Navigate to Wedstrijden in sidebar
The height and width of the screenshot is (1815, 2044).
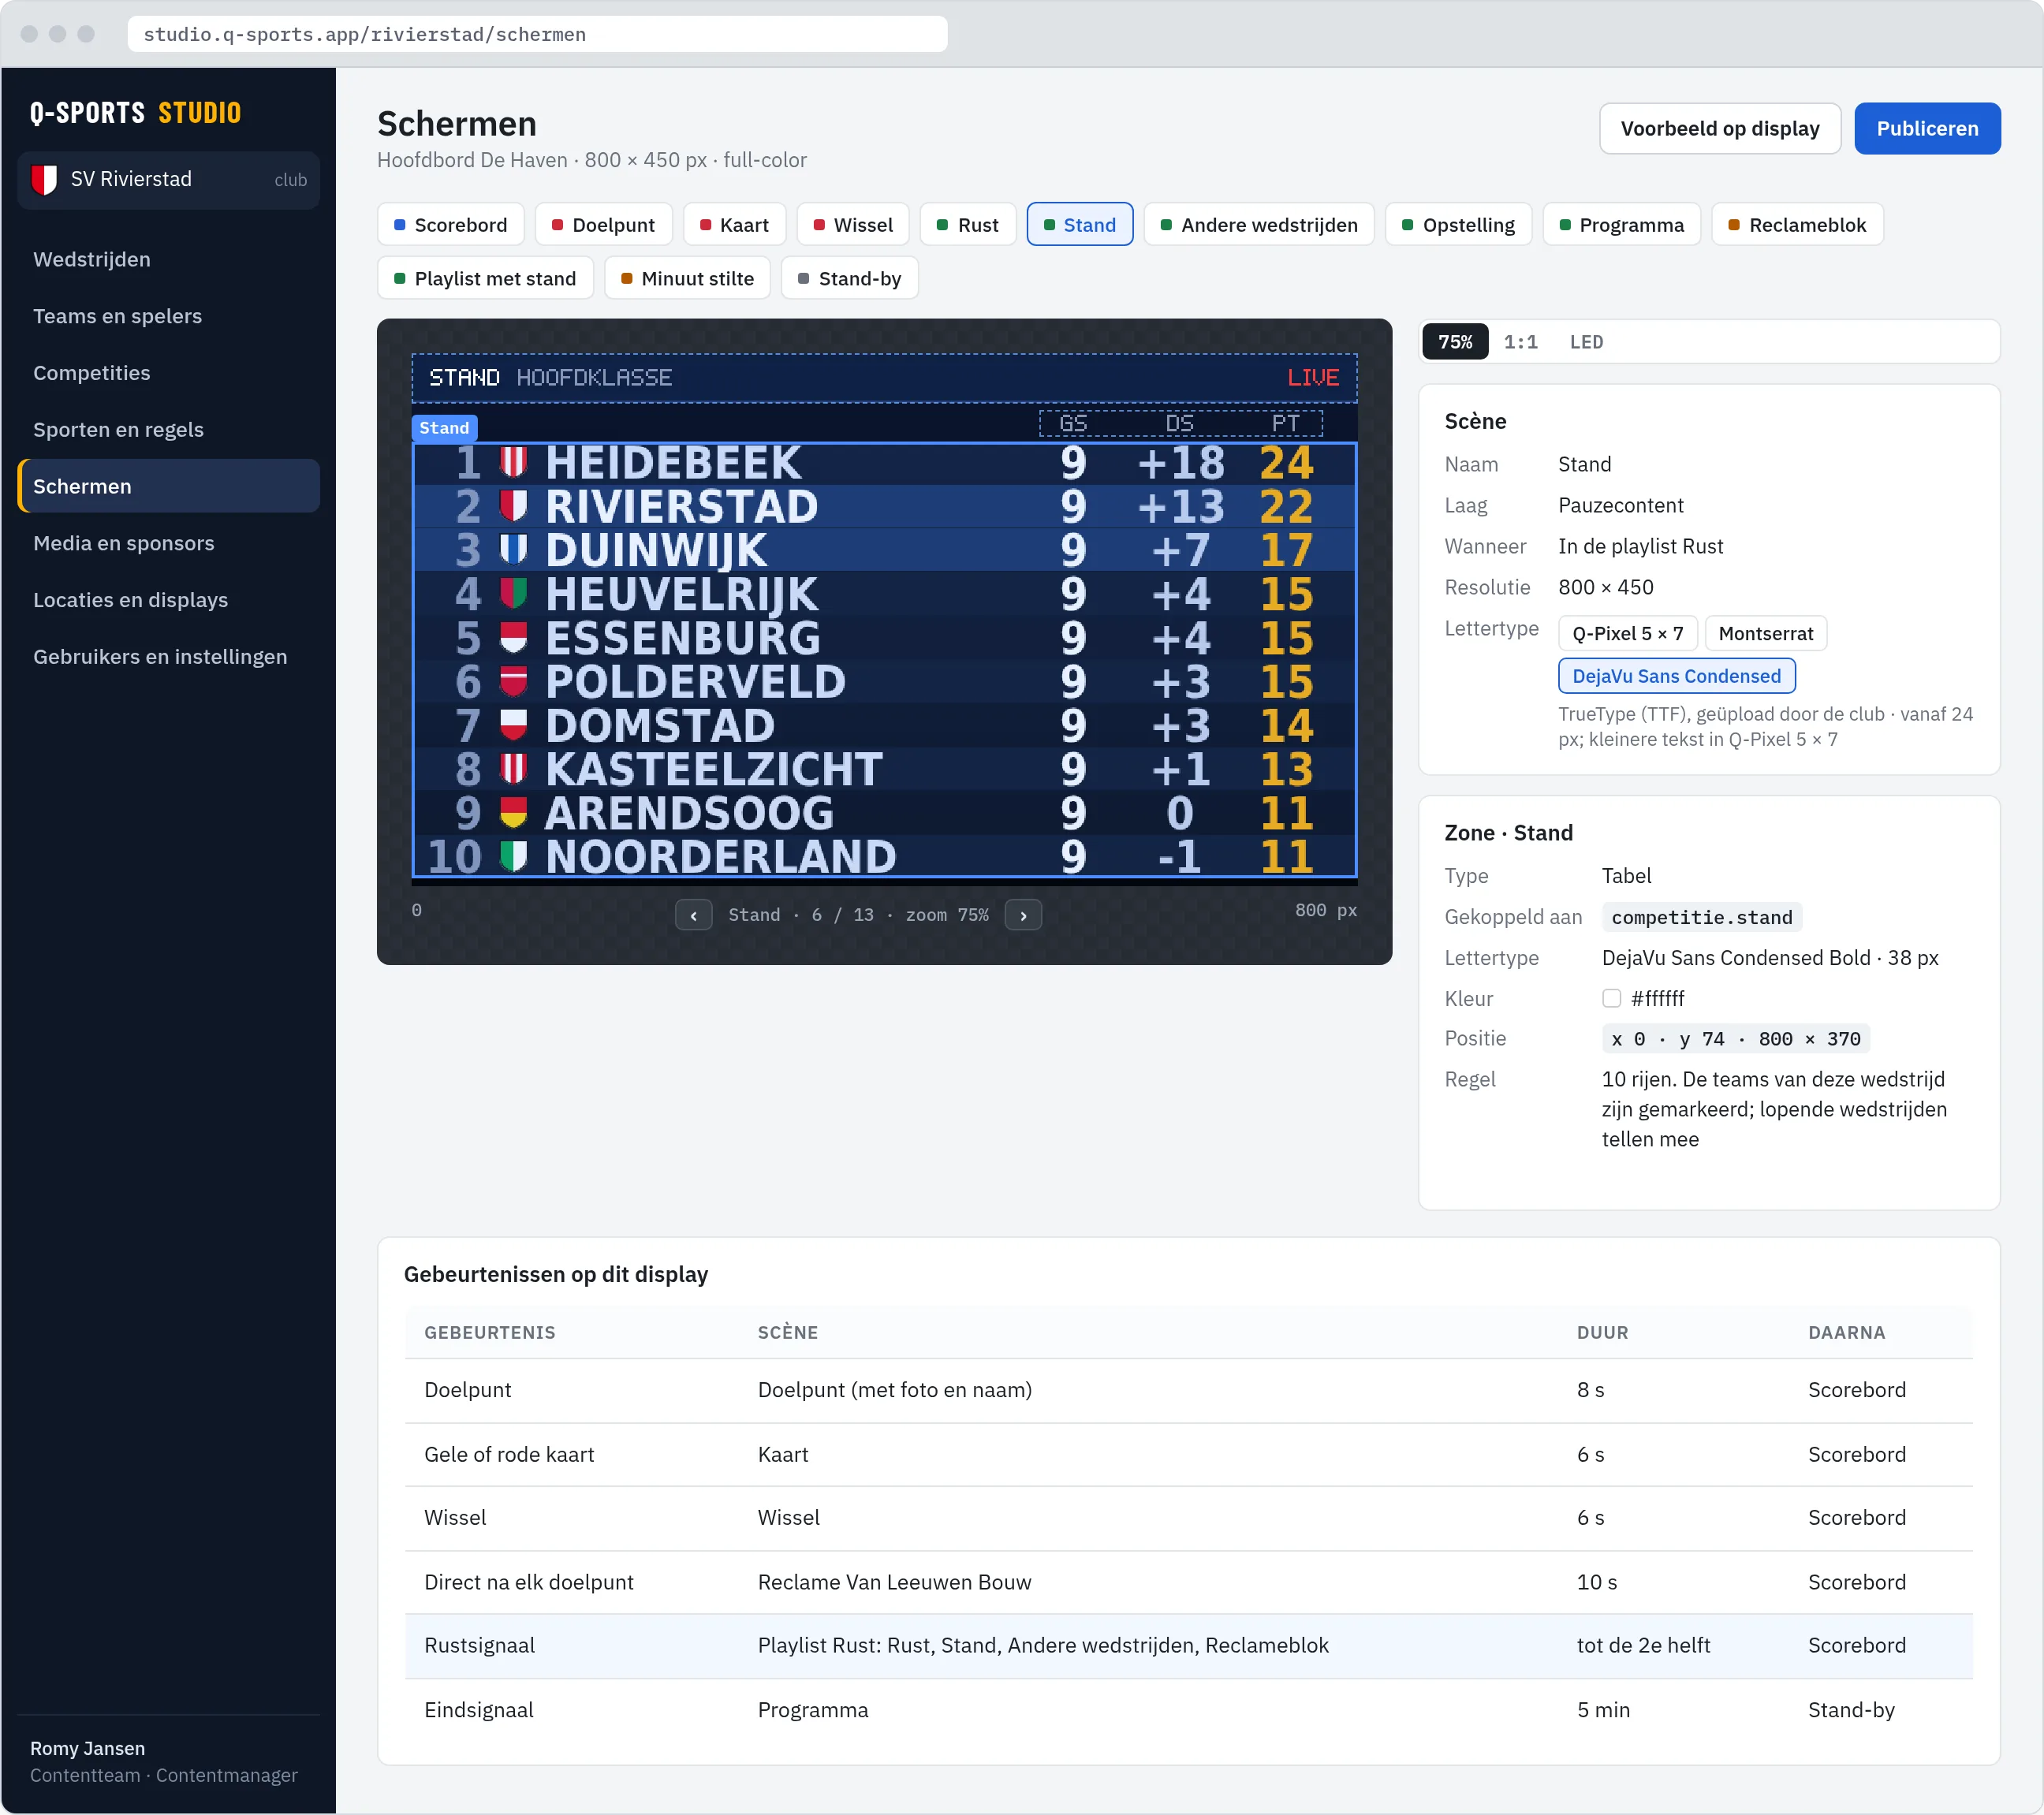168,259
